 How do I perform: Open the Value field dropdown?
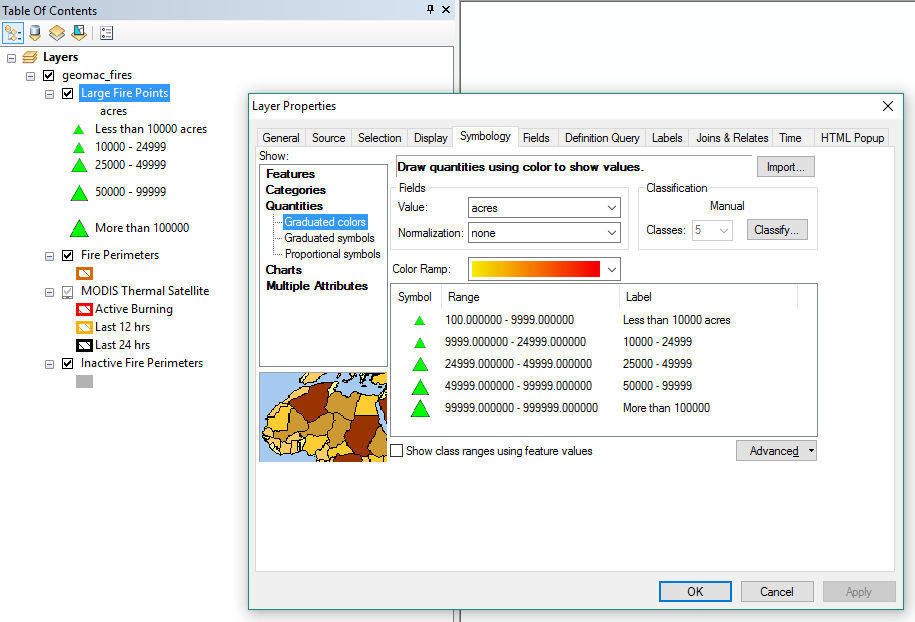612,208
